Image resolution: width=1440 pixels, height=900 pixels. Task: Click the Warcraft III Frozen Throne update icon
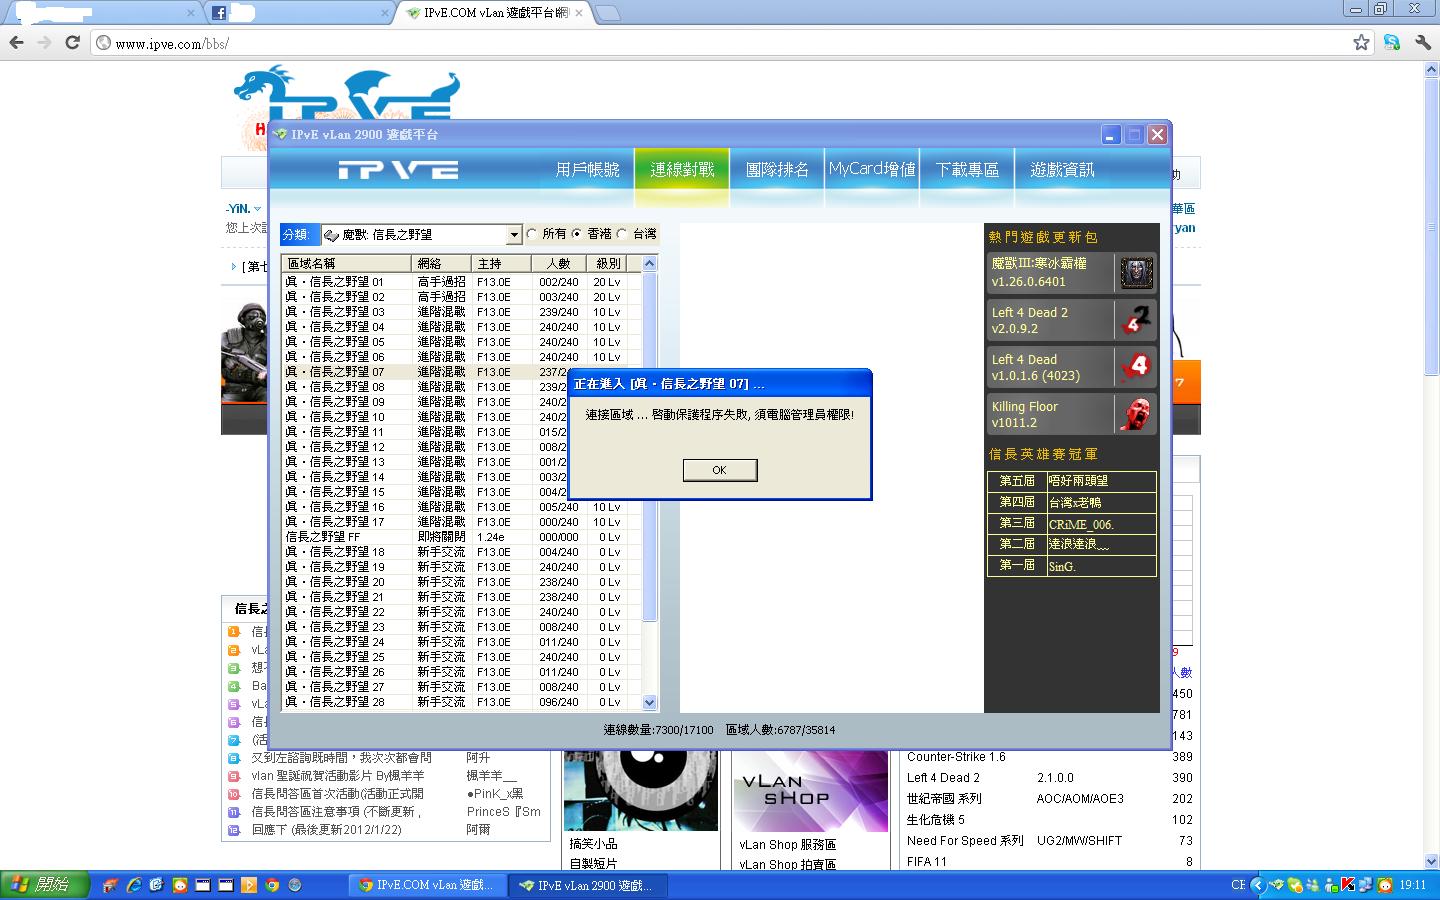1135,273
